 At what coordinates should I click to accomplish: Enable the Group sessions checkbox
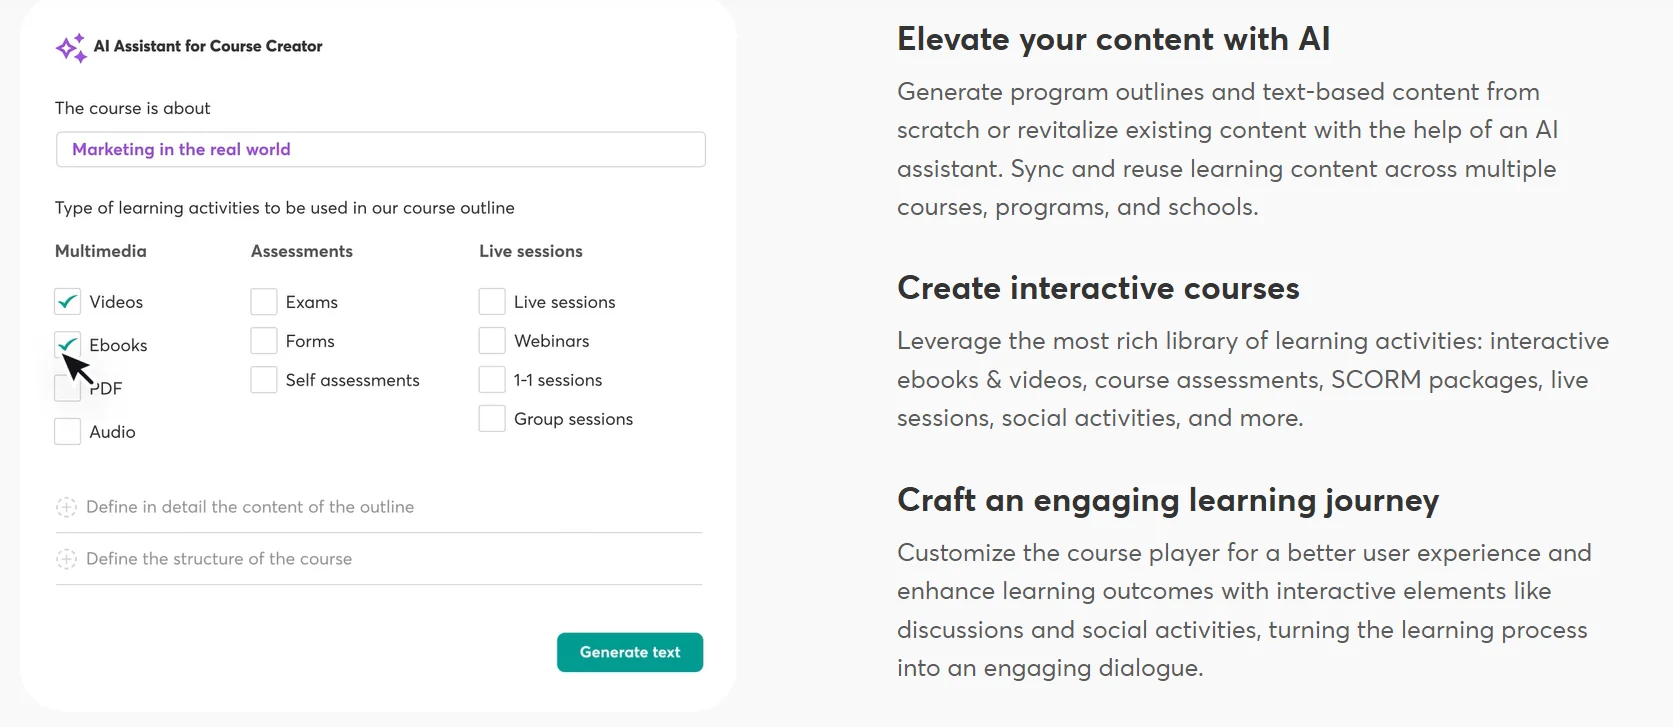pos(492,419)
